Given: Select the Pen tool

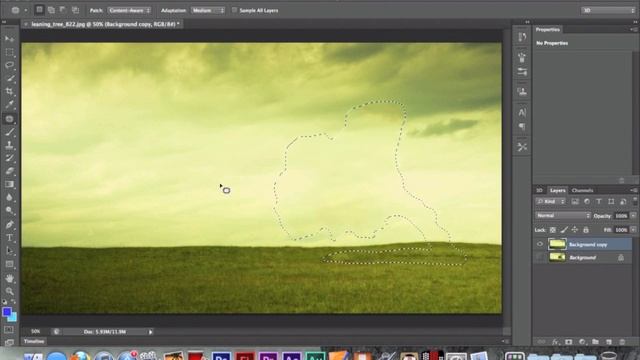Looking at the screenshot, I should [x=9, y=224].
